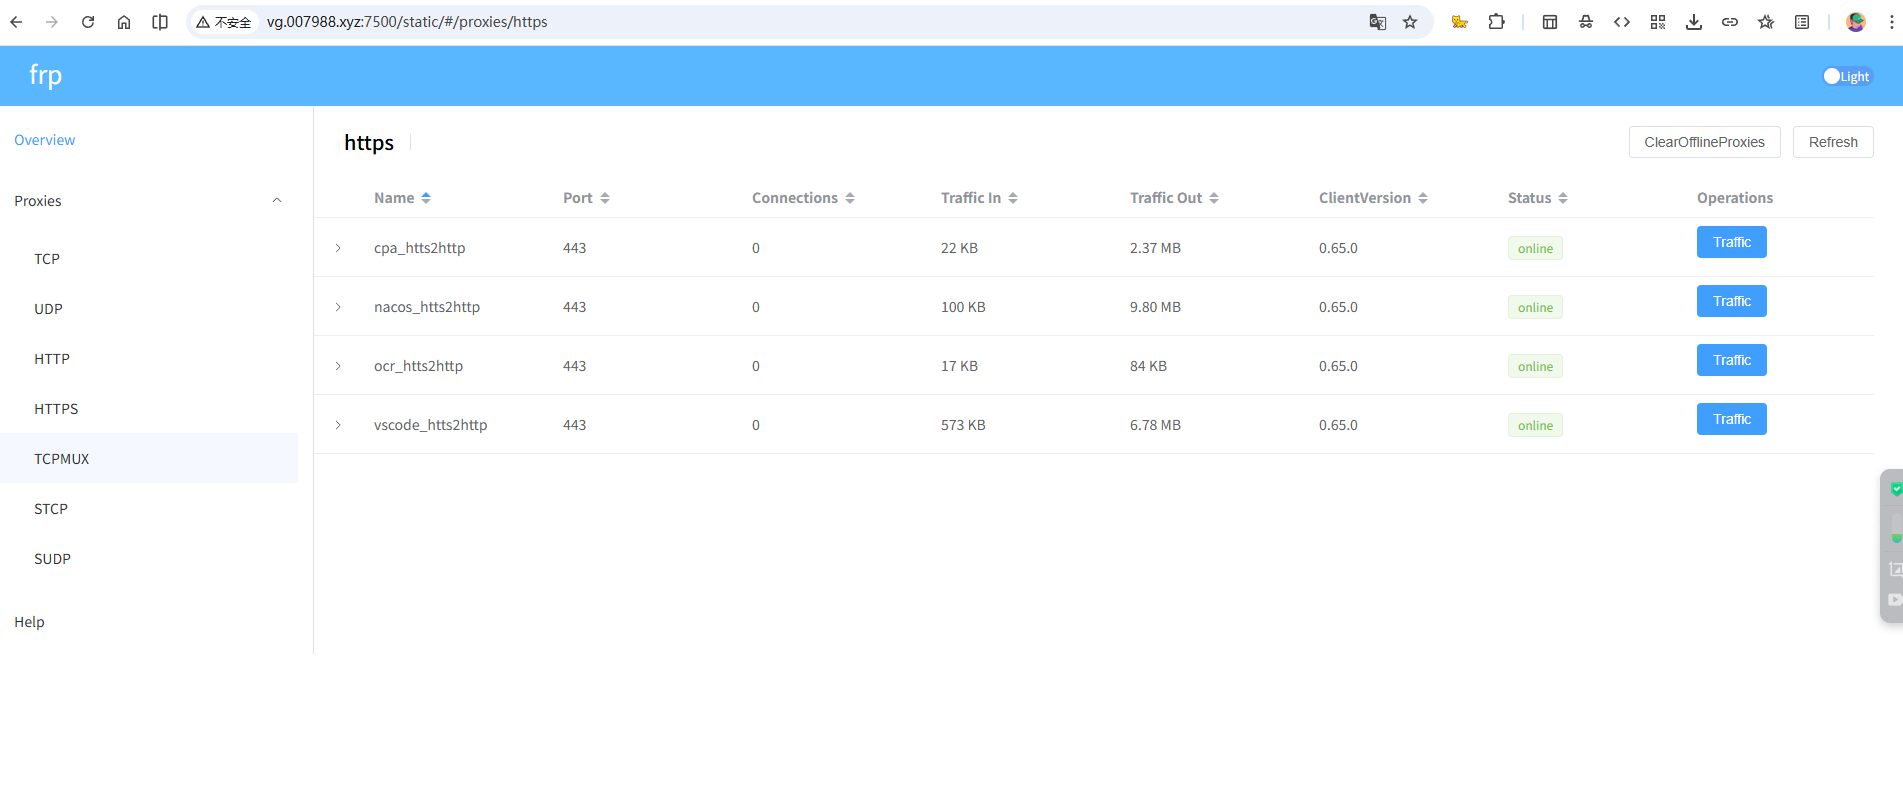This screenshot has height=788, width=1903.
Task: Click the 573 KB traffic in value
Action: pos(963,425)
